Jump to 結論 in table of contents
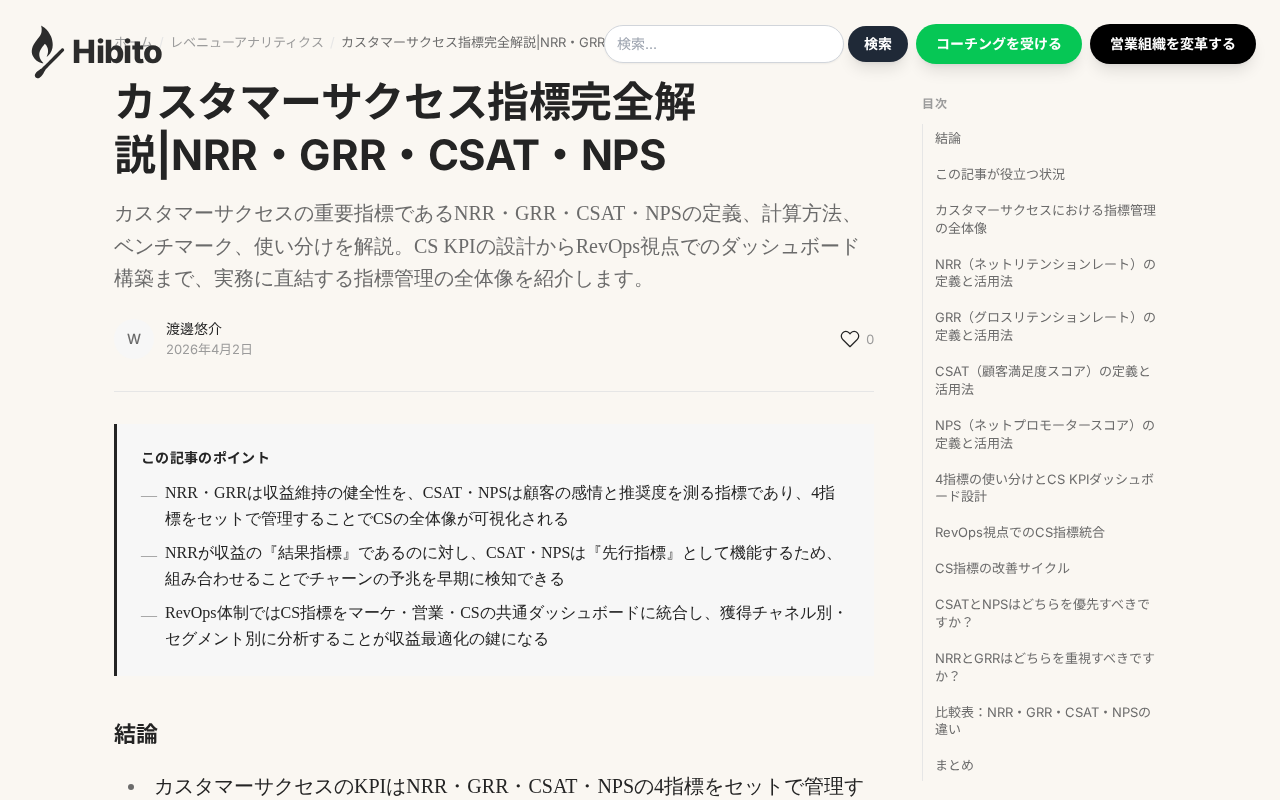Image resolution: width=1280 pixels, height=800 pixels. 948,138
